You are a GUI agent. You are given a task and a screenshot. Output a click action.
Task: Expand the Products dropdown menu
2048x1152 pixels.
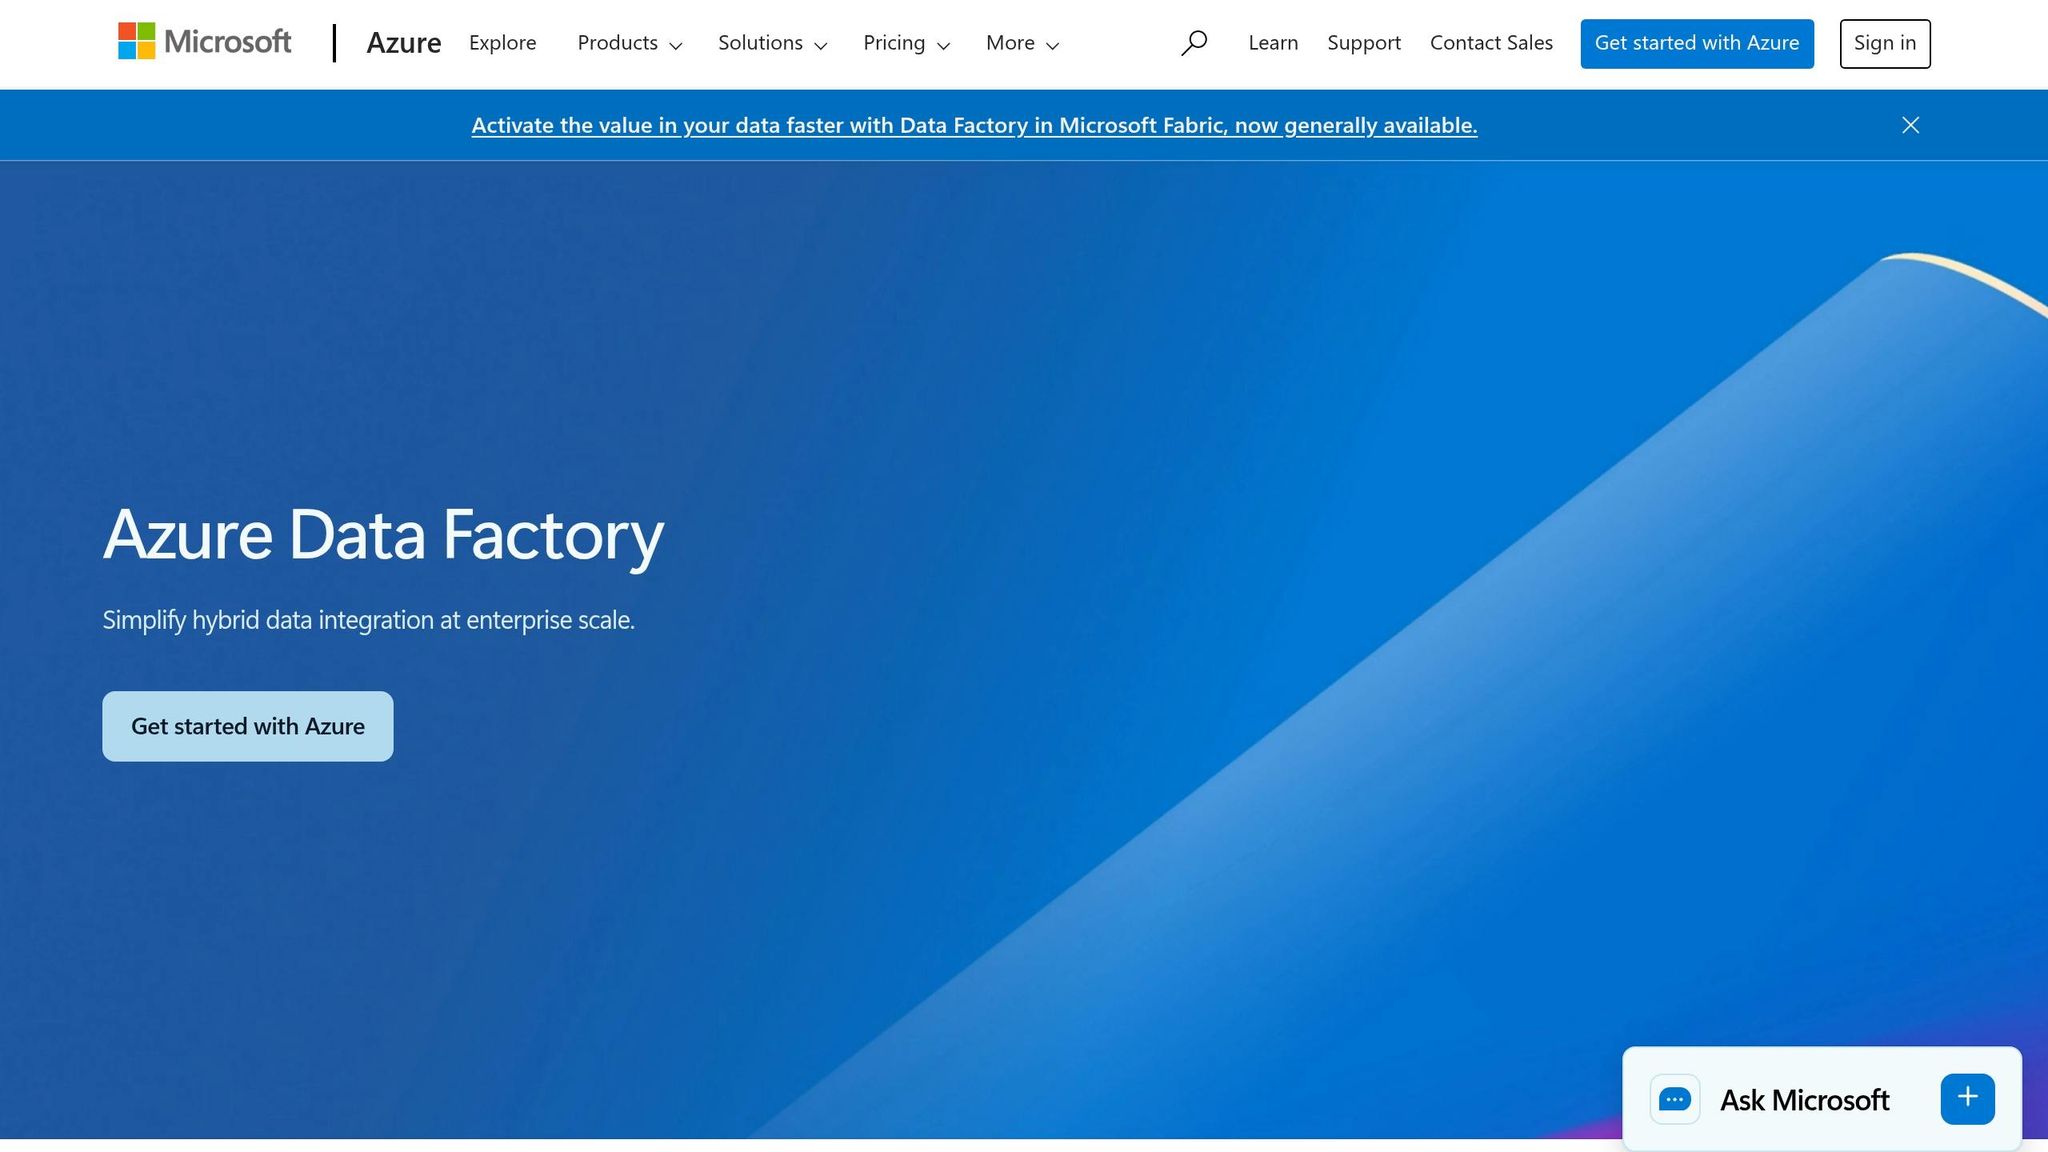pyautogui.click(x=629, y=43)
